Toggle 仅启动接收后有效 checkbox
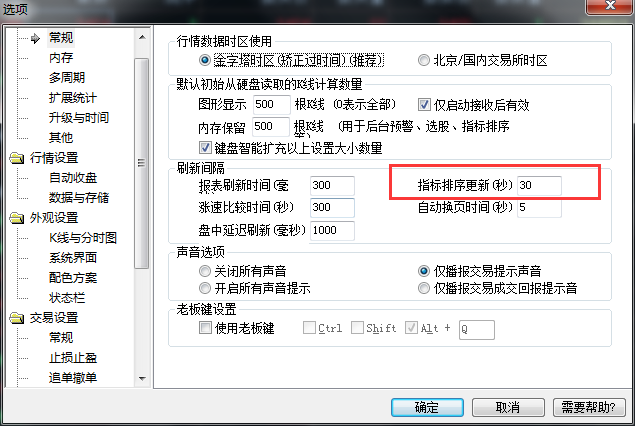 click(424, 105)
